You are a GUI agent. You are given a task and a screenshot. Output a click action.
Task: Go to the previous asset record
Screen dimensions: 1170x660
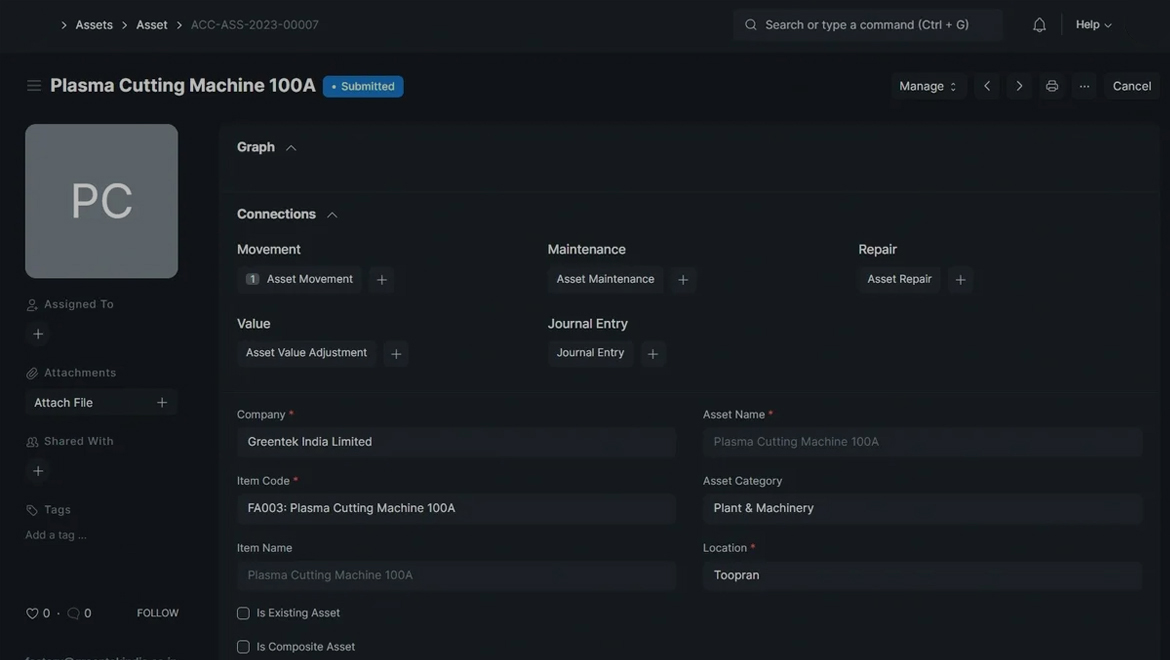click(x=987, y=86)
